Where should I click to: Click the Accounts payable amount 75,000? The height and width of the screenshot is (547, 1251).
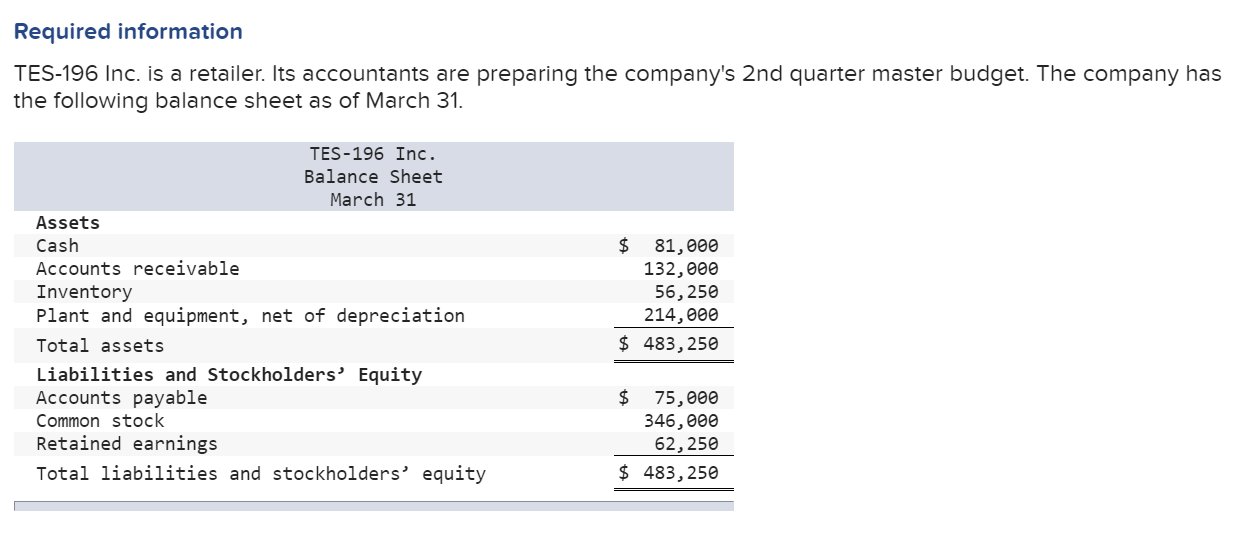click(x=685, y=398)
